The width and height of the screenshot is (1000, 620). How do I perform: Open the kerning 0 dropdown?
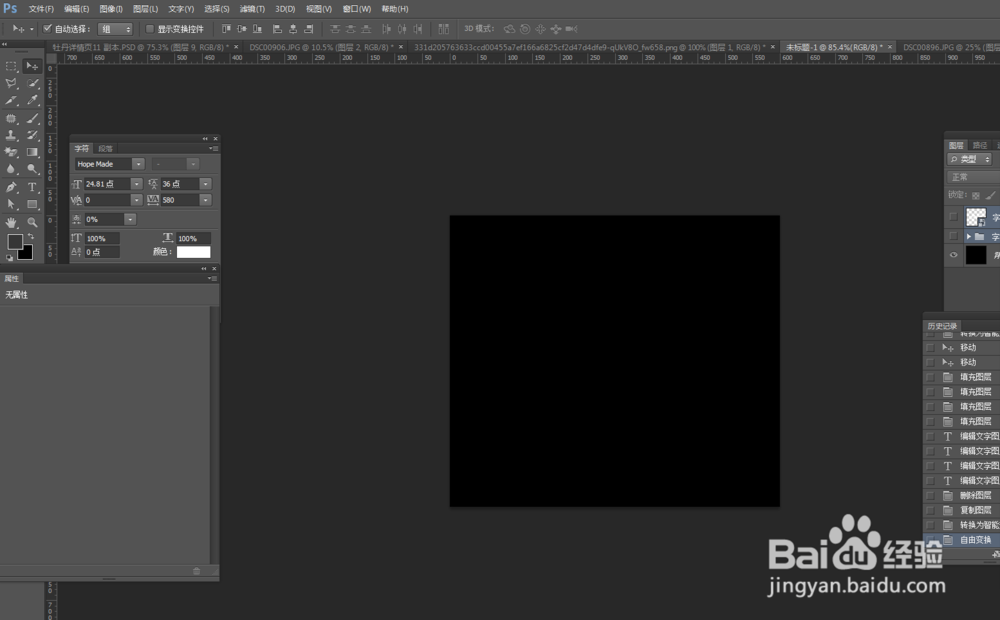(x=136, y=200)
